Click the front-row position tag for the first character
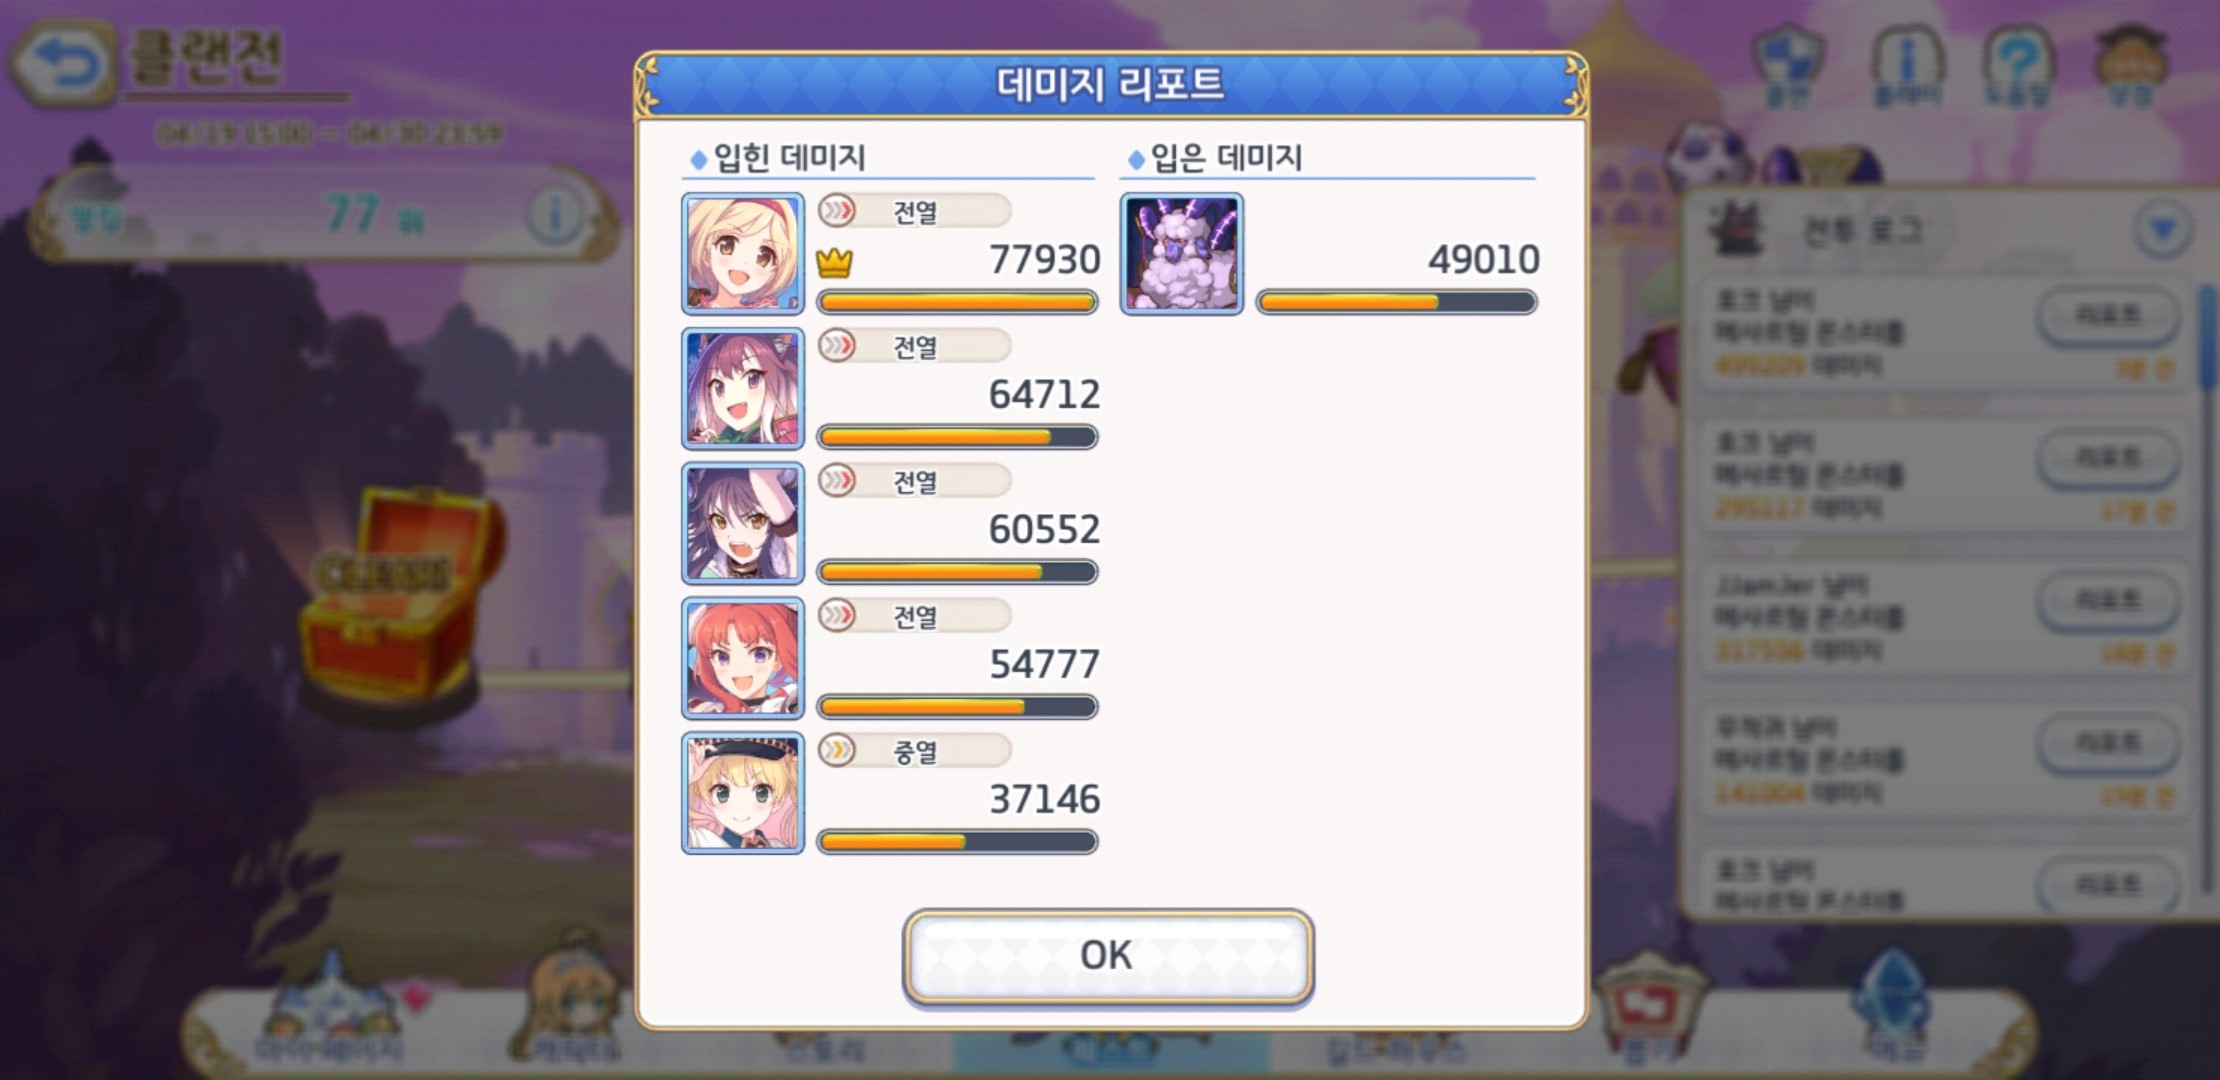Viewport: 2220px width, 1080px height. pos(914,211)
